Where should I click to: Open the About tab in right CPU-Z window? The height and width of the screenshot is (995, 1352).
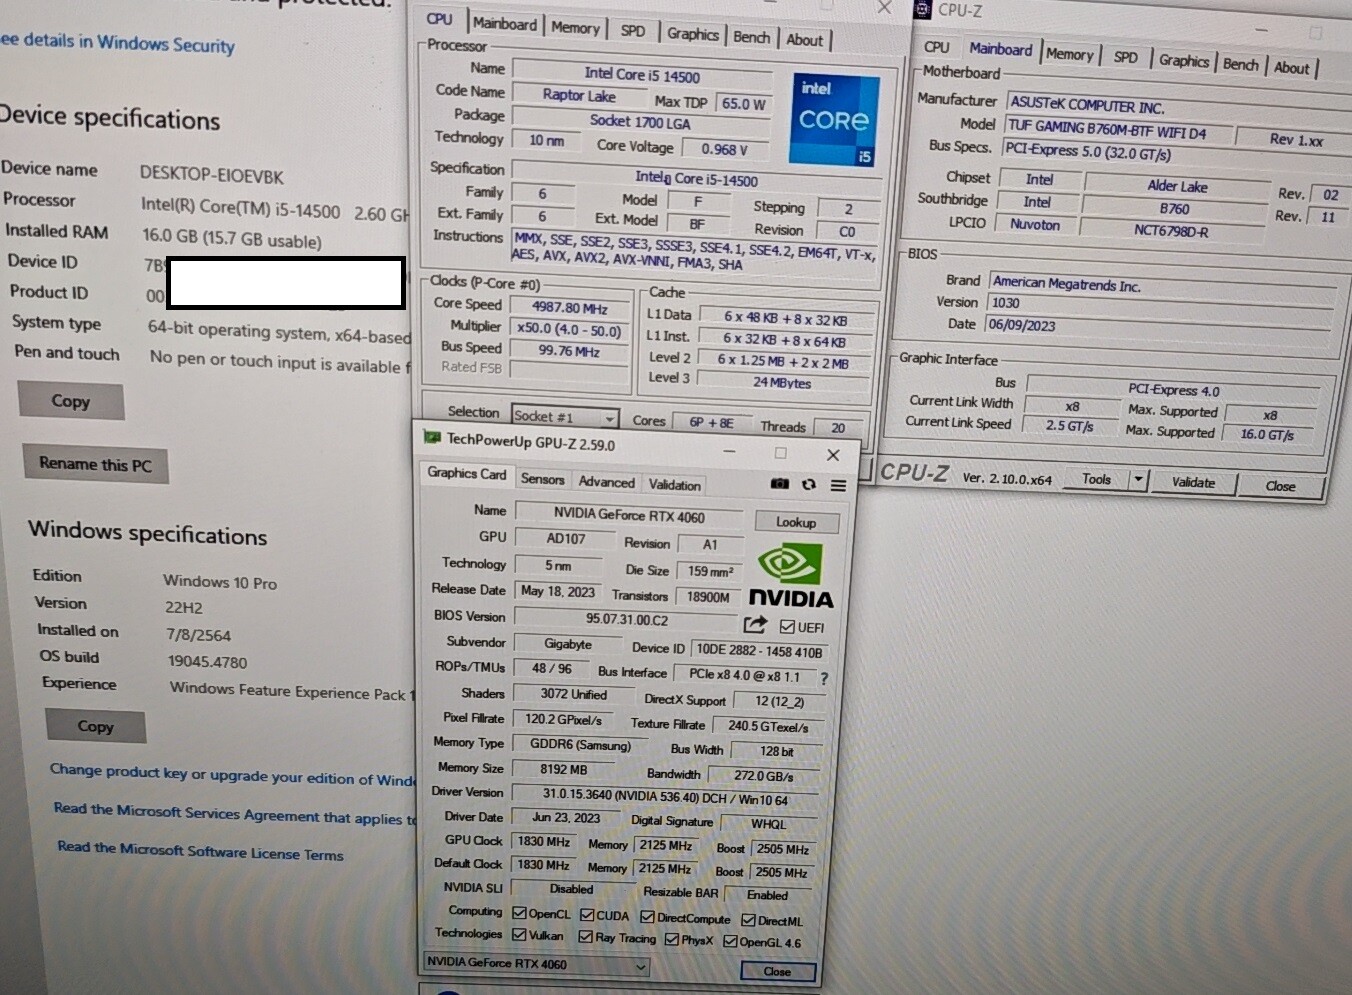1291,68
